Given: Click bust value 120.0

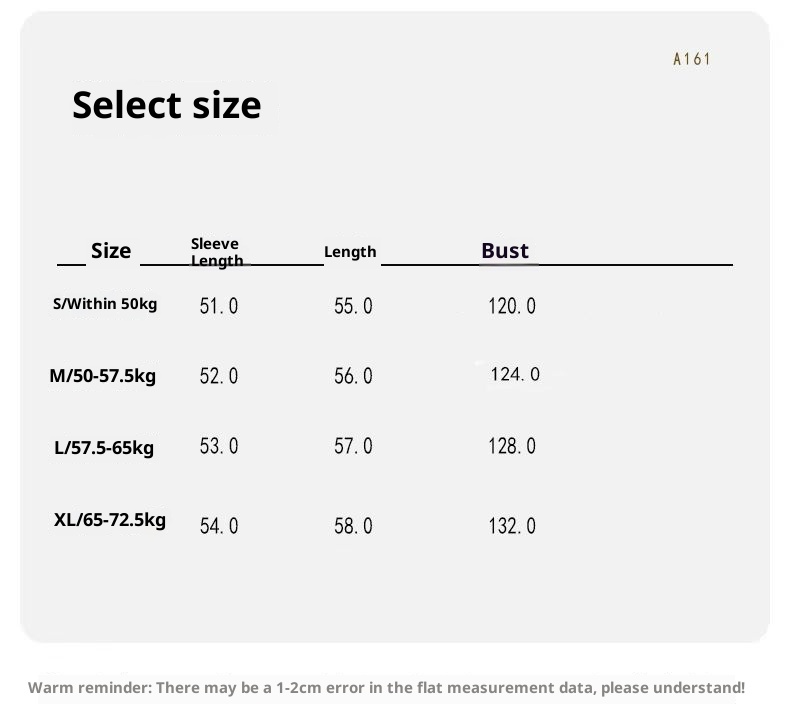Looking at the screenshot, I should [x=512, y=306].
